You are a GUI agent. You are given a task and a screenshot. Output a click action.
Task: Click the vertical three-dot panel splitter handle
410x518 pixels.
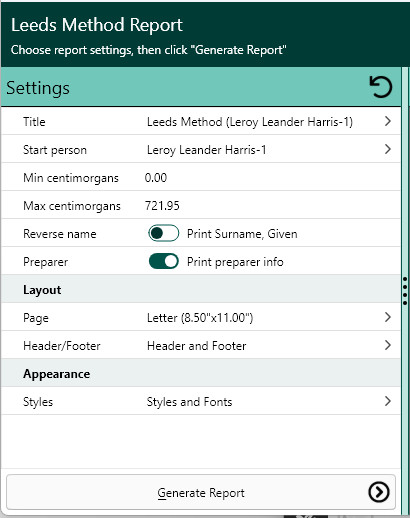405,291
